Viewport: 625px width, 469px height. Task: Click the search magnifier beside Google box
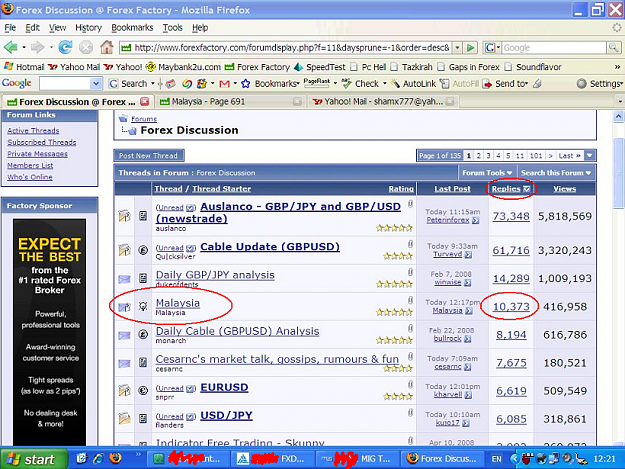coord(613,48)
